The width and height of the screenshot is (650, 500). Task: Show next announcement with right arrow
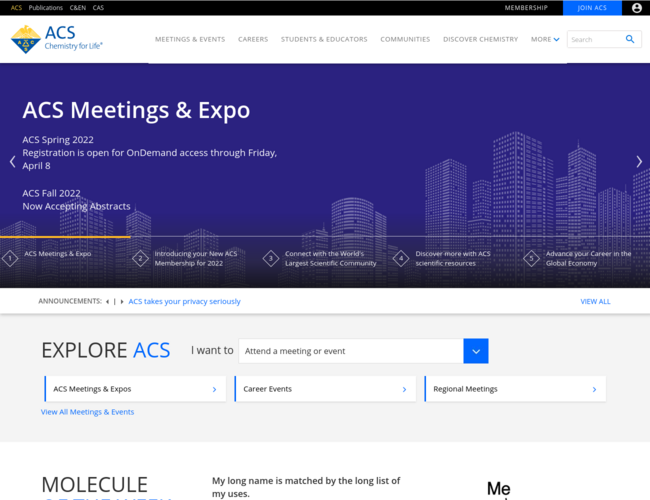(x=121, y=301)
